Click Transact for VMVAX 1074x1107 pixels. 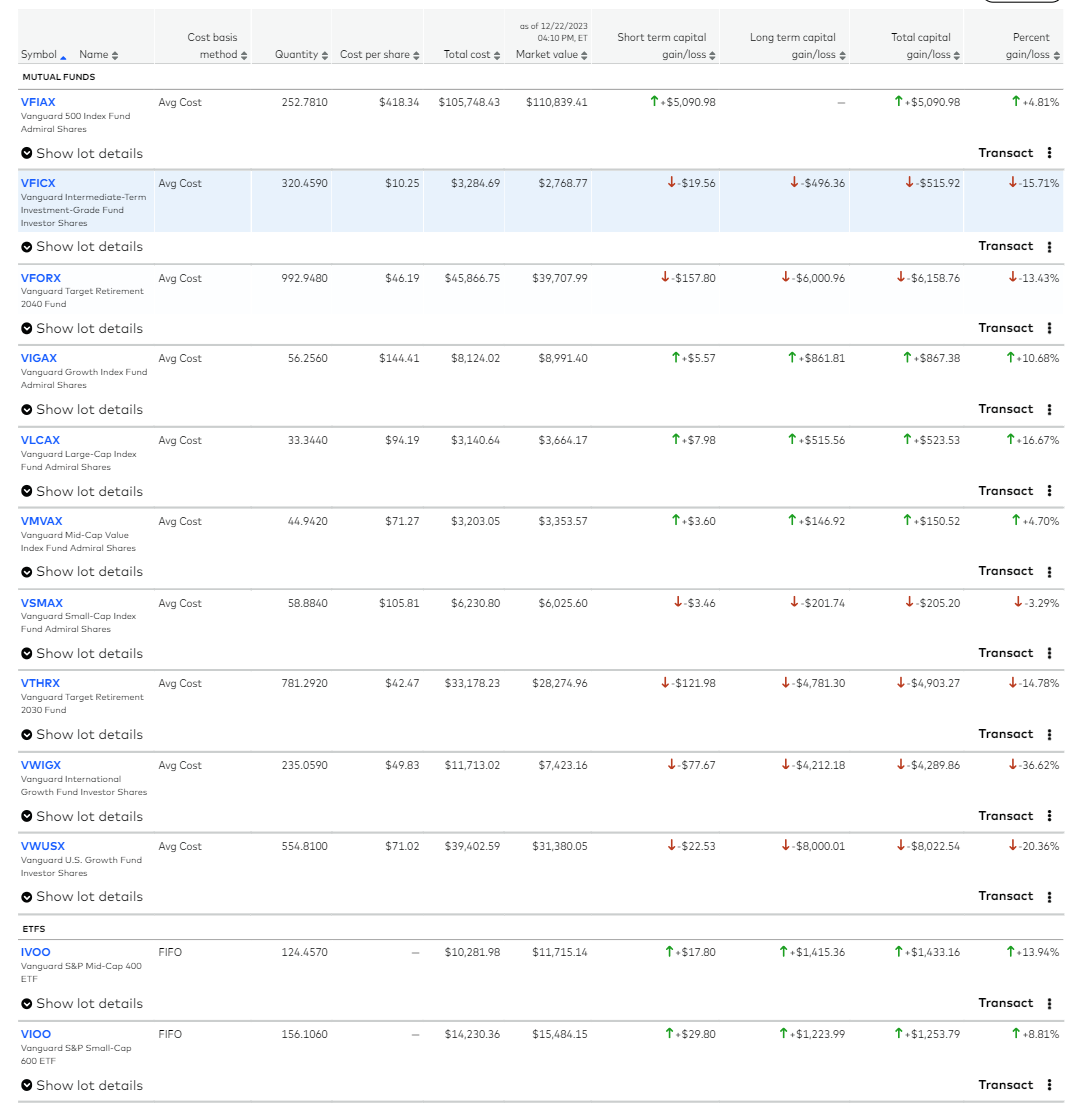pyautogui.click(x=1006, y=571)
